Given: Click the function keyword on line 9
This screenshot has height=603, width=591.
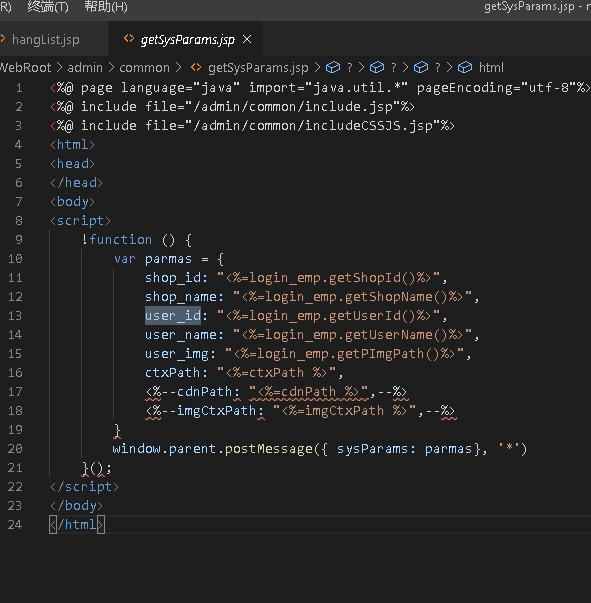Looking at the screenshot, I should point(121,240).
